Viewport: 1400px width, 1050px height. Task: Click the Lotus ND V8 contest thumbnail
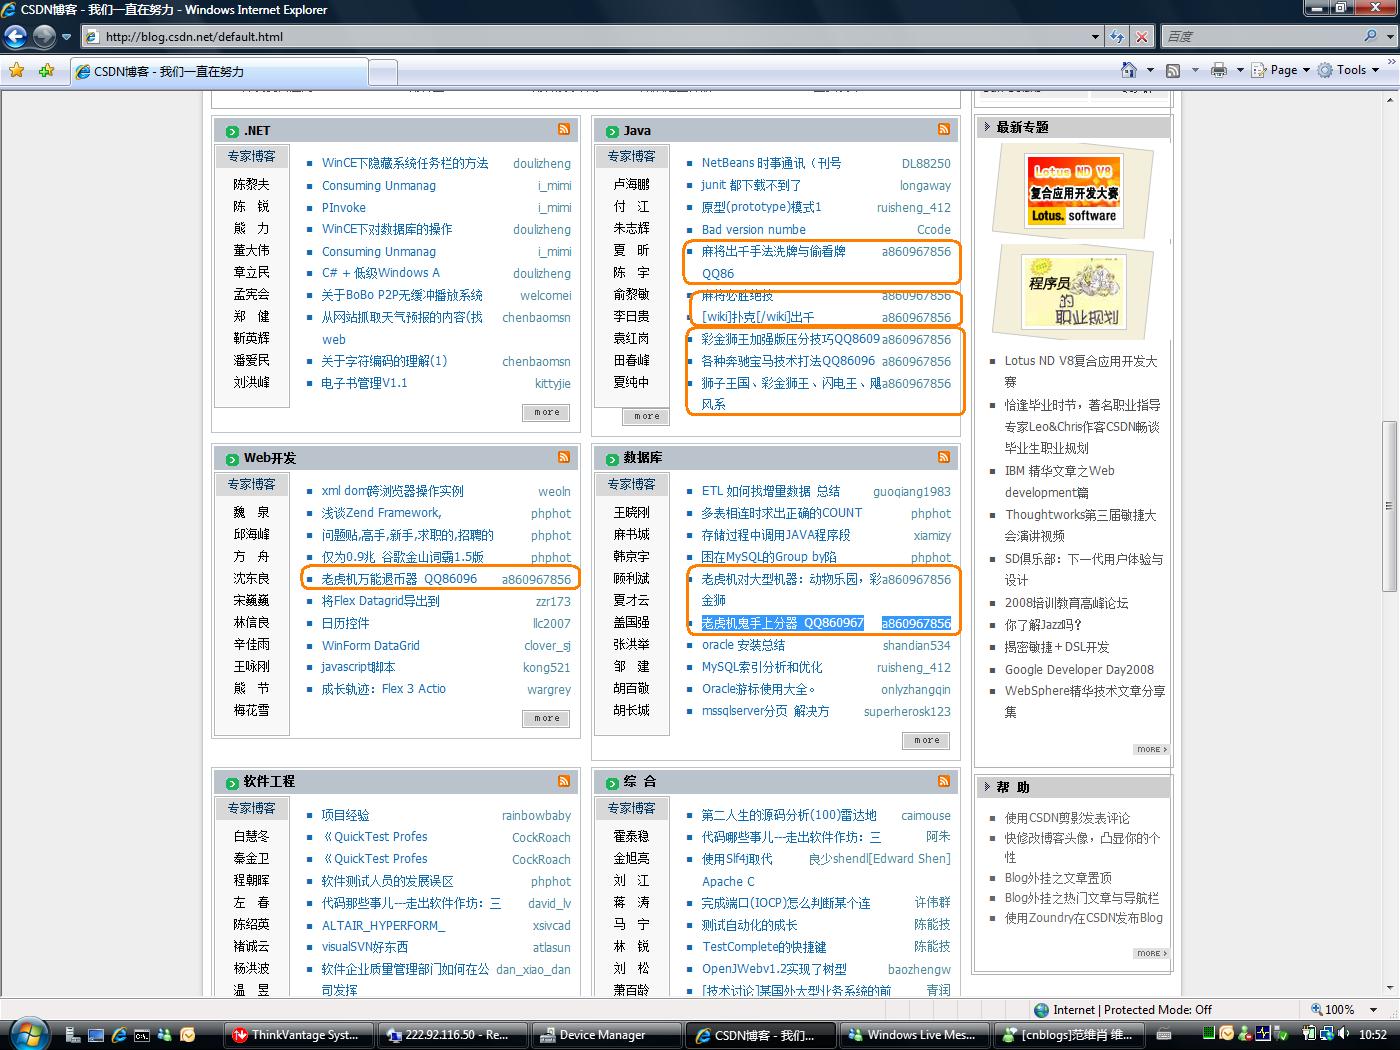pos(1074,190)
